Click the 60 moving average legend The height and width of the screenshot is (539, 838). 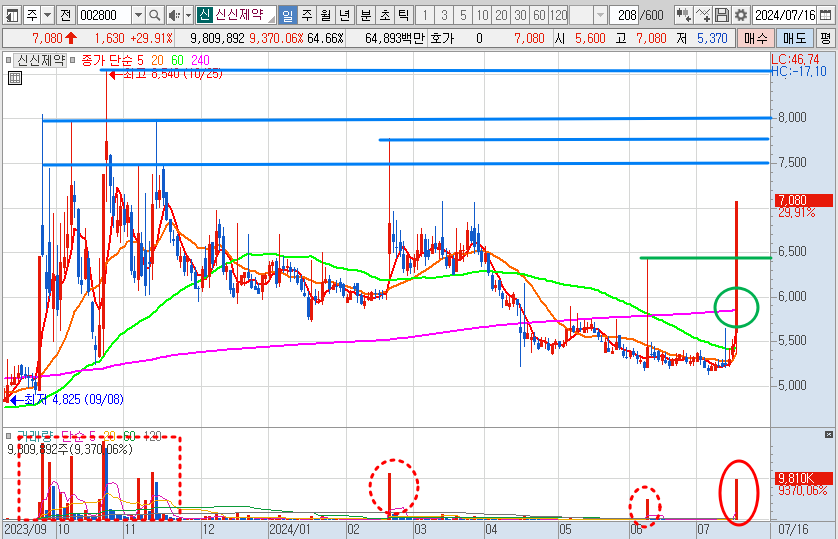(x=177, y=60)
